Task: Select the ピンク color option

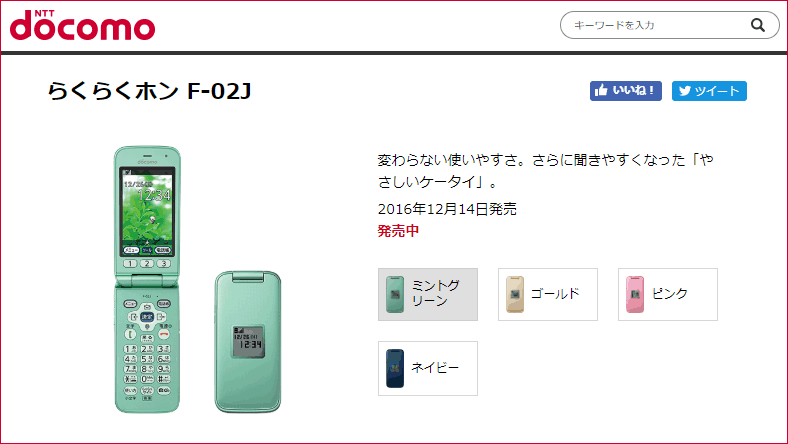Action: [668, 294]
